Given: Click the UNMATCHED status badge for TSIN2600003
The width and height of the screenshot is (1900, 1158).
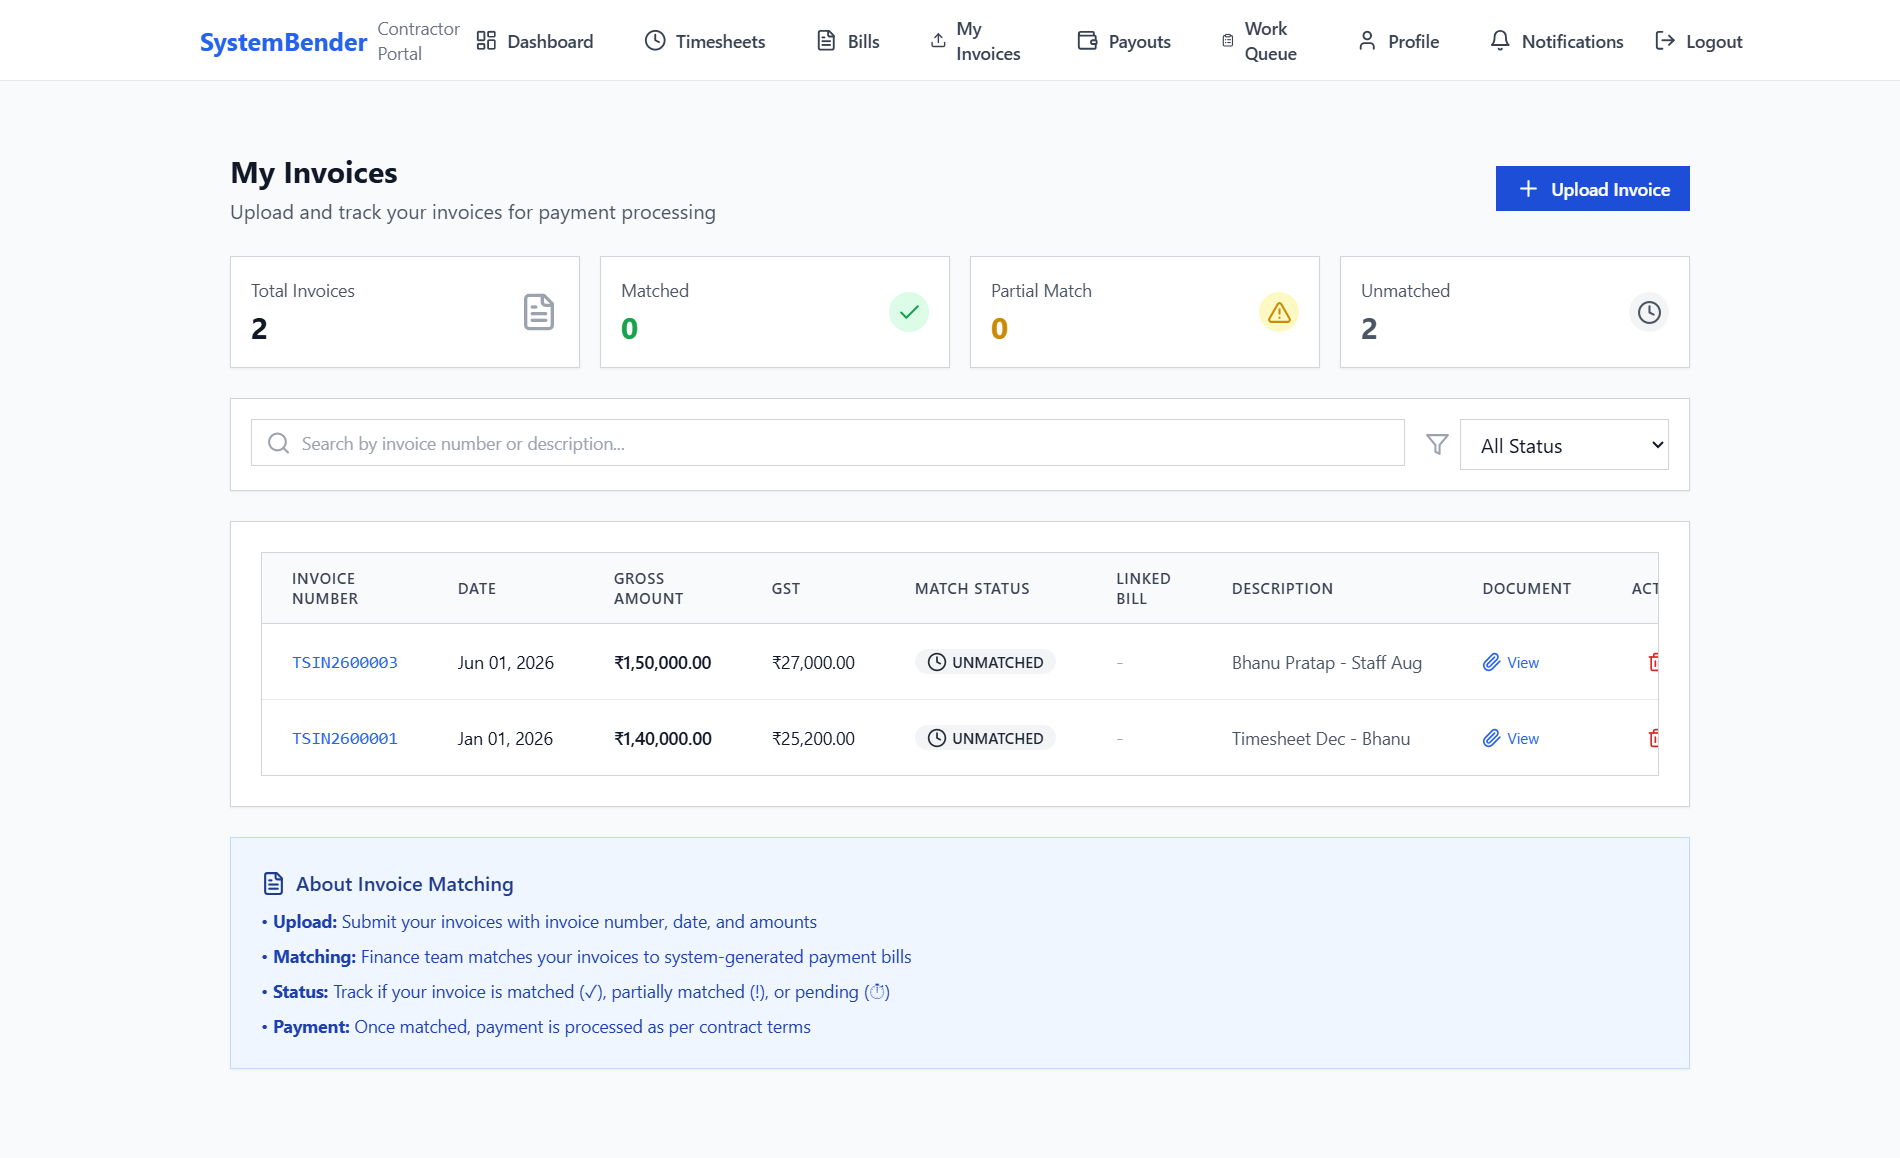Looking at the screenshot, I should (x=985, y=662).
